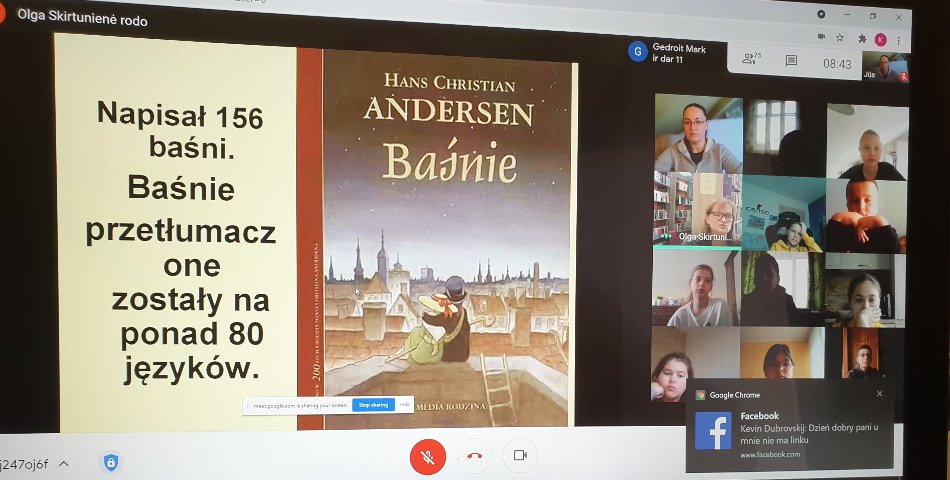Select the tile of girl in white shirt
The height and width of the screenshot is (480, 950).
pos(696,287)
